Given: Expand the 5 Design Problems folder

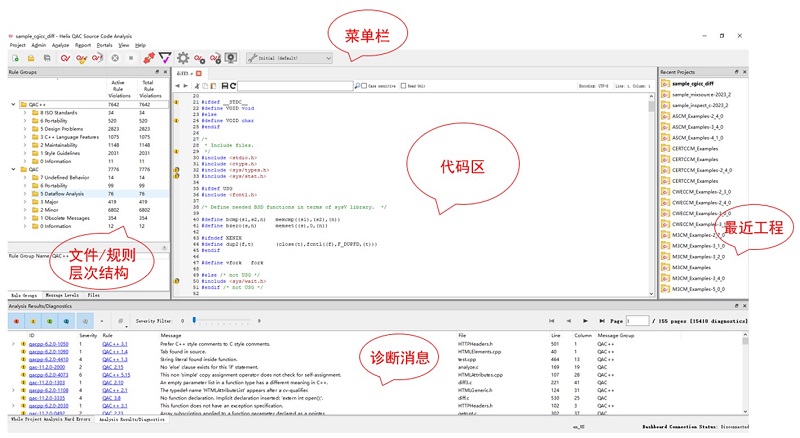Looking at the screenshot, I should tap(25, 129).
